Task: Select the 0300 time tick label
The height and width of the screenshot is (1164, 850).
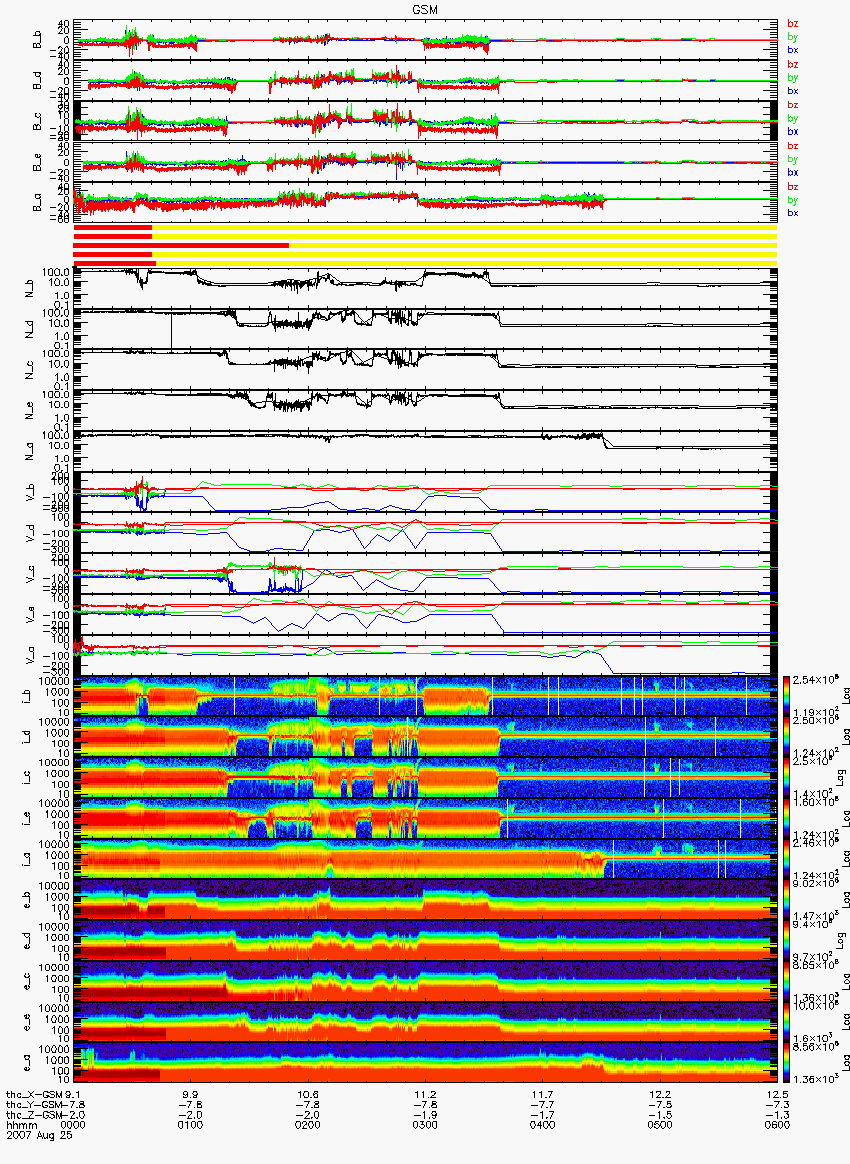Action: (x=425, y=1125)
